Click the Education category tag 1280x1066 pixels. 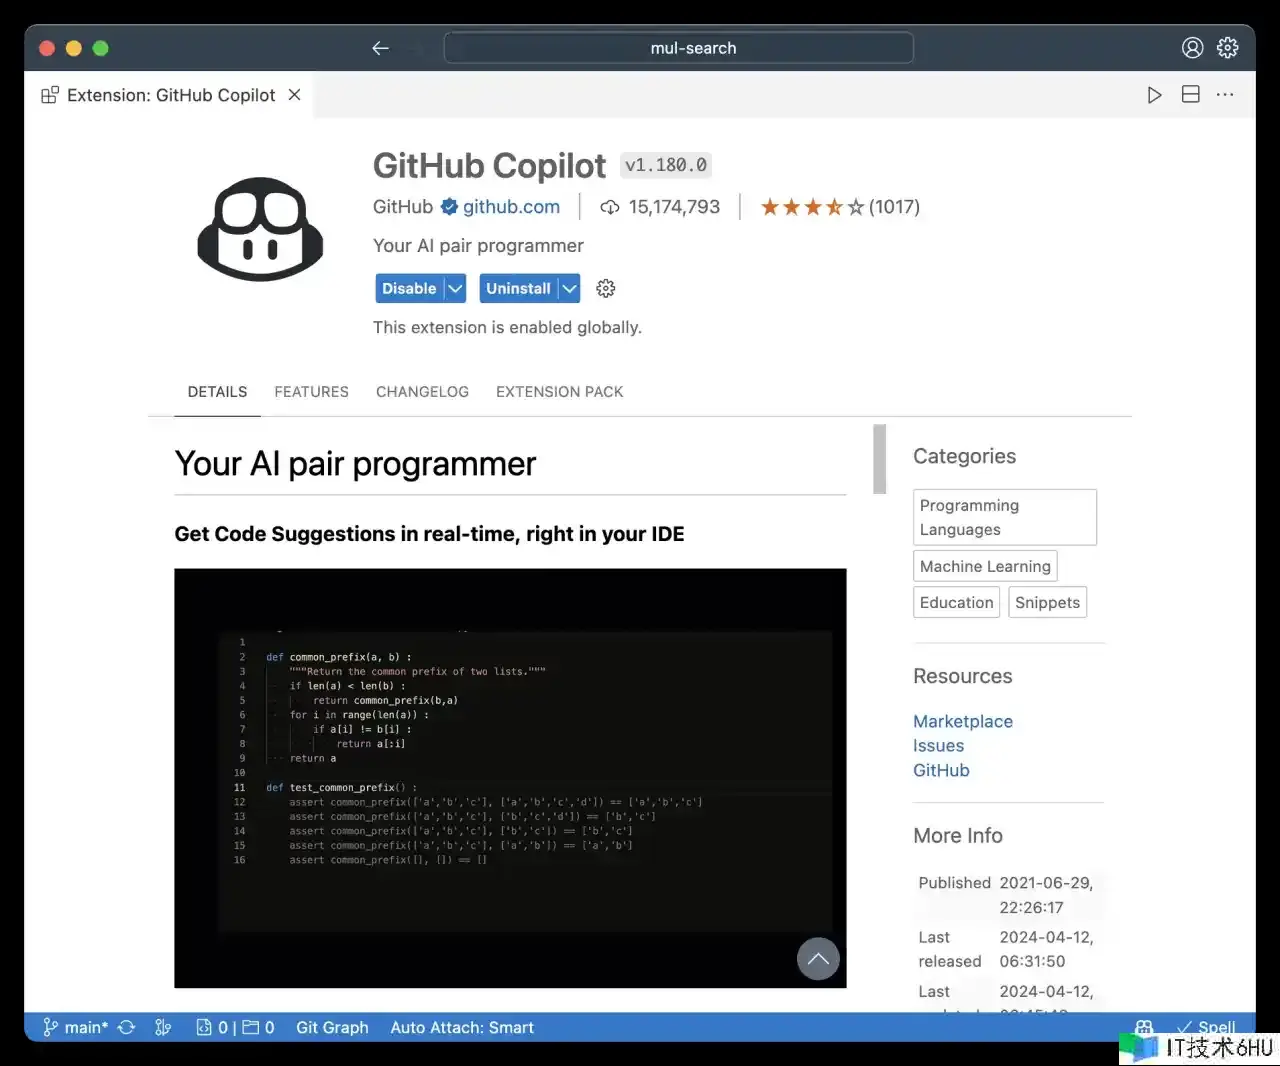point(956,602)
